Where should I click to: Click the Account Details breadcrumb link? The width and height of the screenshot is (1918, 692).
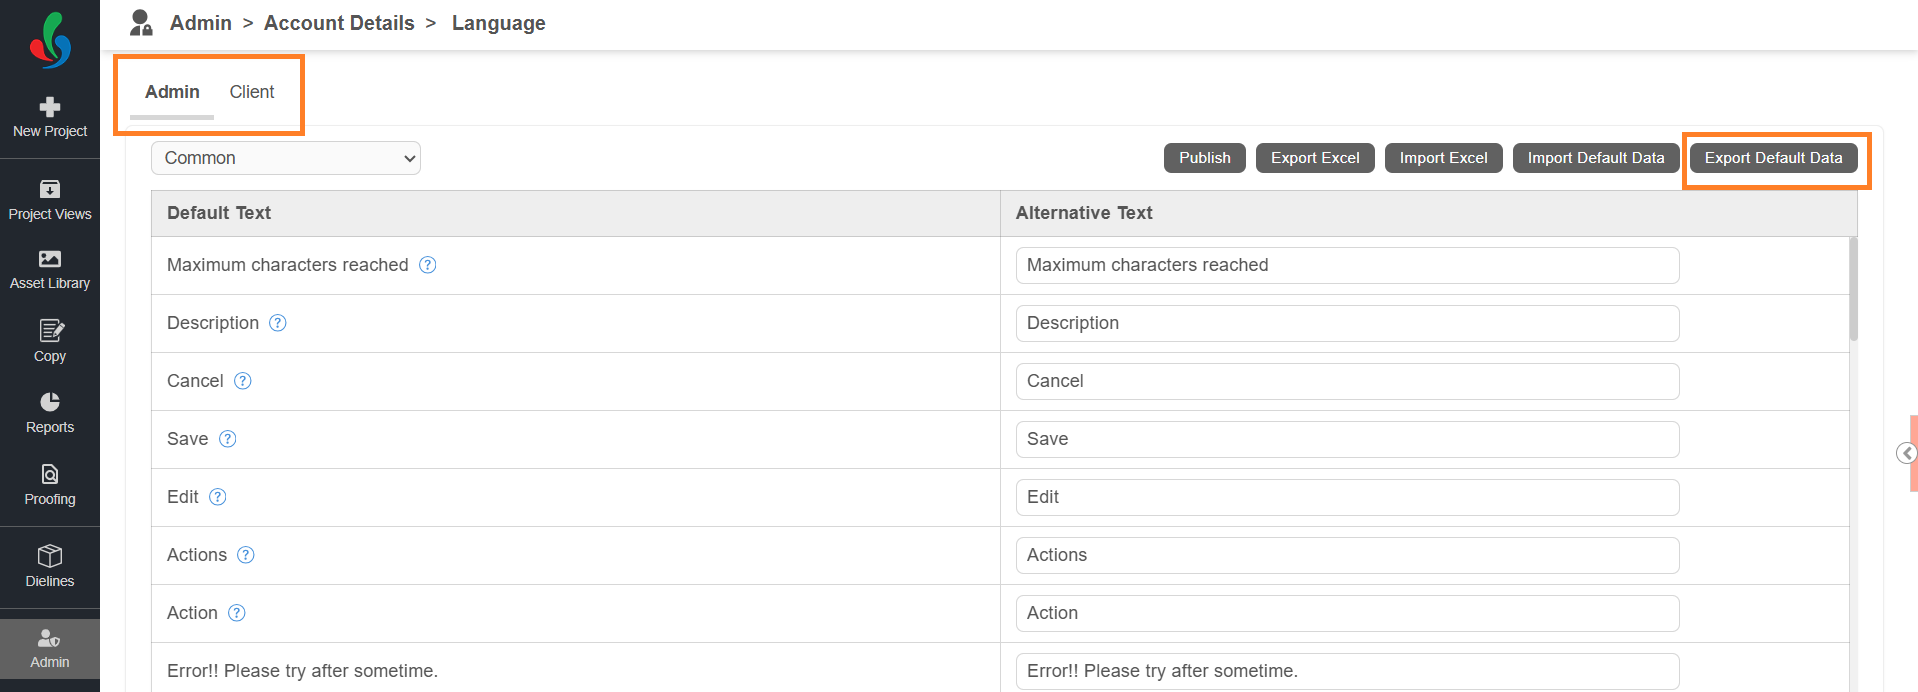tap(339, 23)
